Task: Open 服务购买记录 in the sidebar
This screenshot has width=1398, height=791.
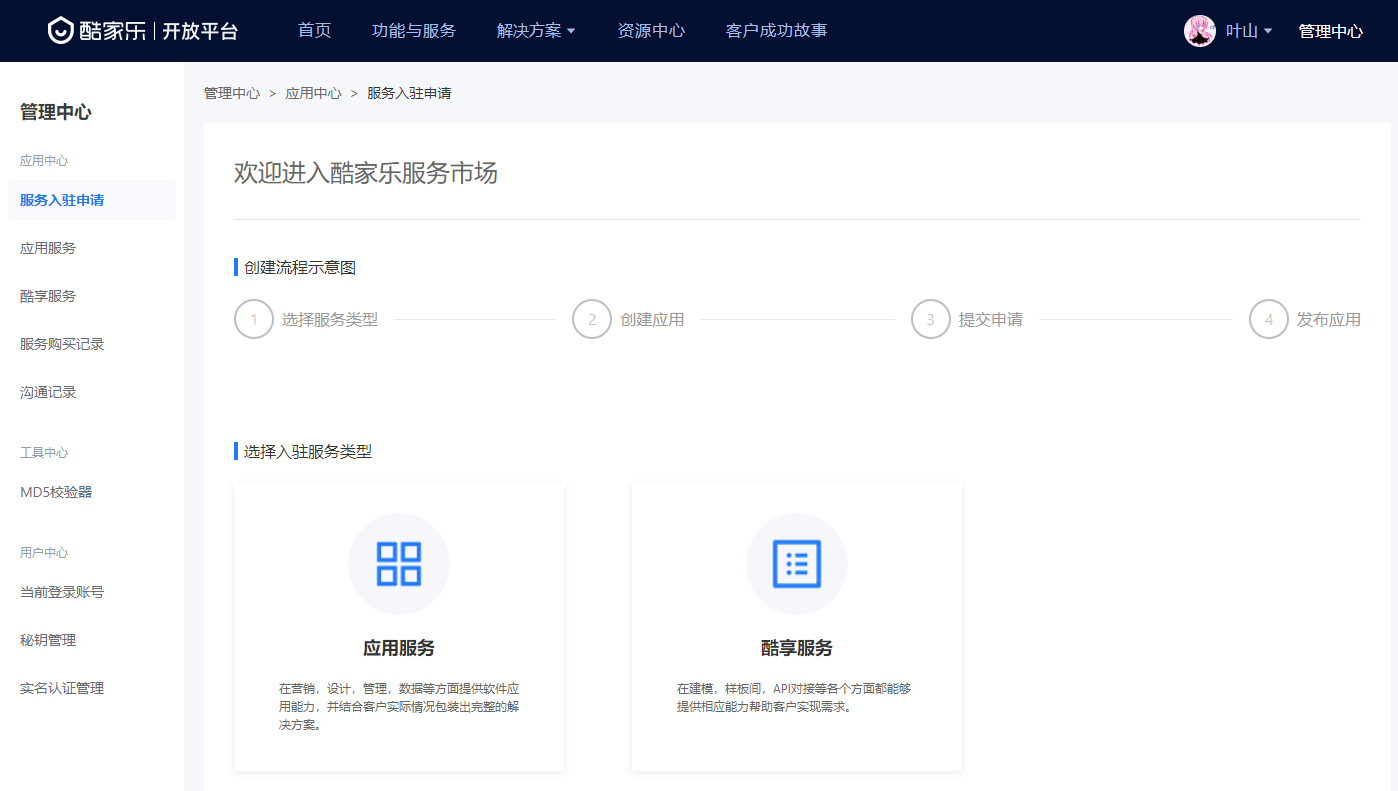Action: point(62,344)
